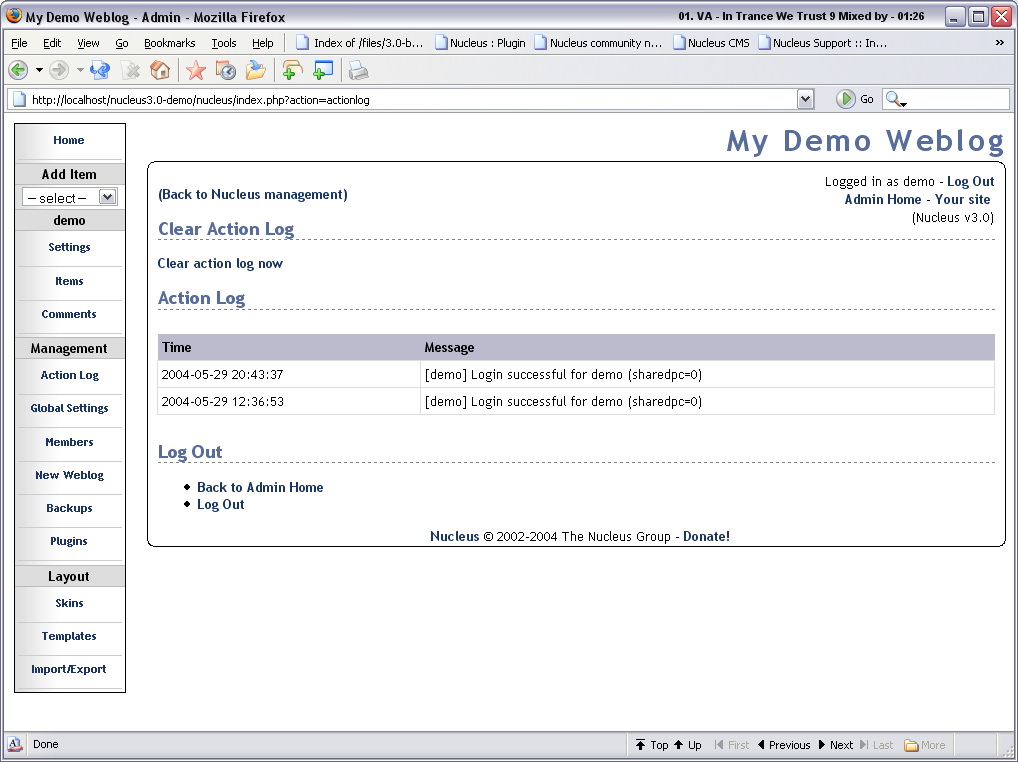Open Global Settings in the sidebar
Viewport: 1018px width, 762px height.
[x=69, y=408]
